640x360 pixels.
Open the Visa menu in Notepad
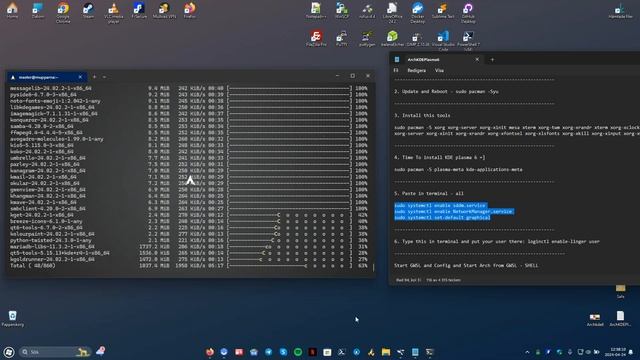[439, 71]
